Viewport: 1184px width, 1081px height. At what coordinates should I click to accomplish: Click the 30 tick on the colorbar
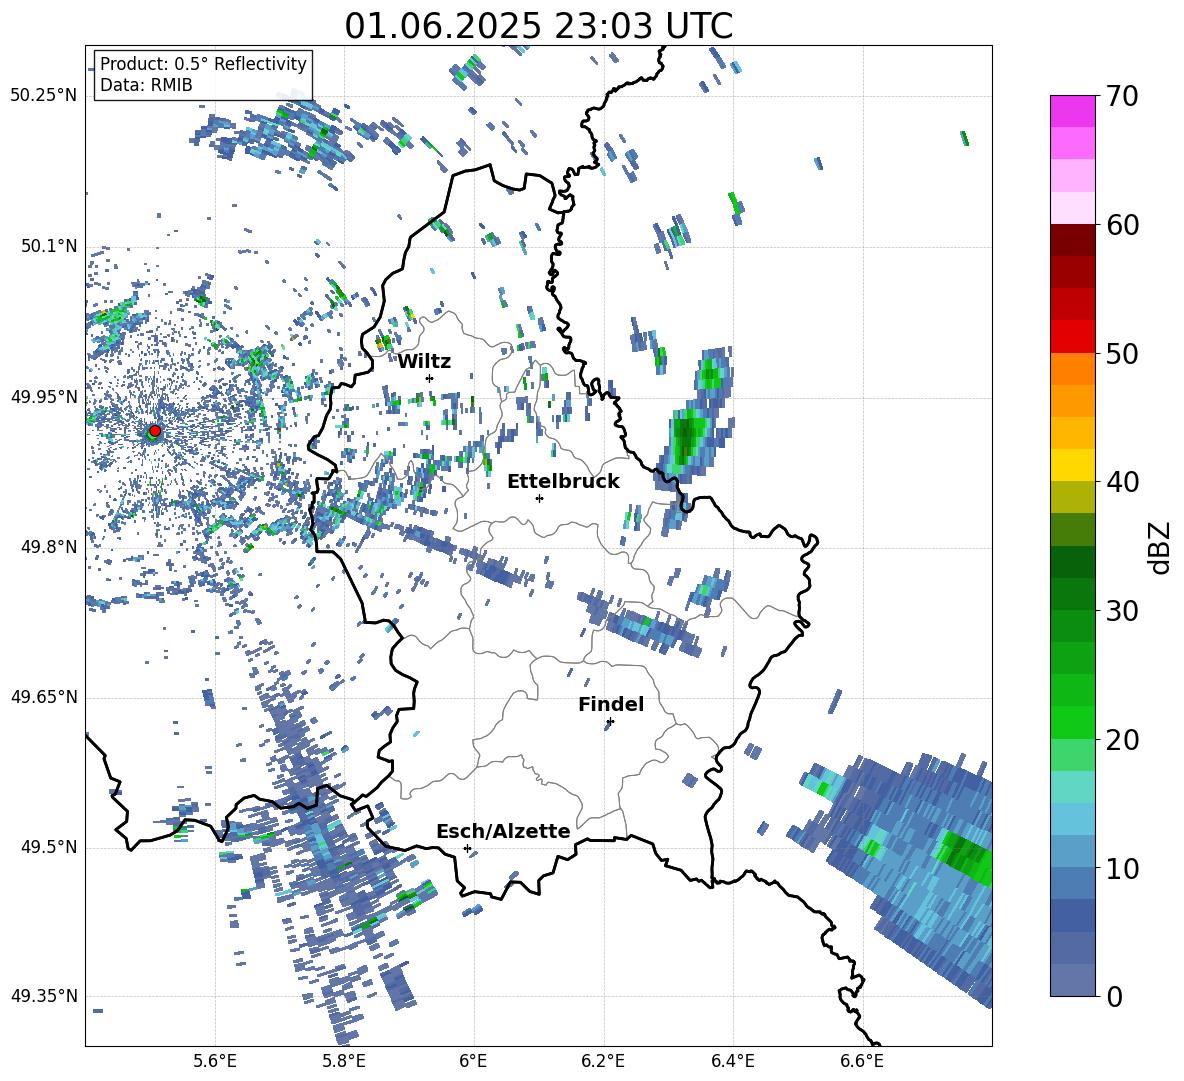pos(1122,610)
